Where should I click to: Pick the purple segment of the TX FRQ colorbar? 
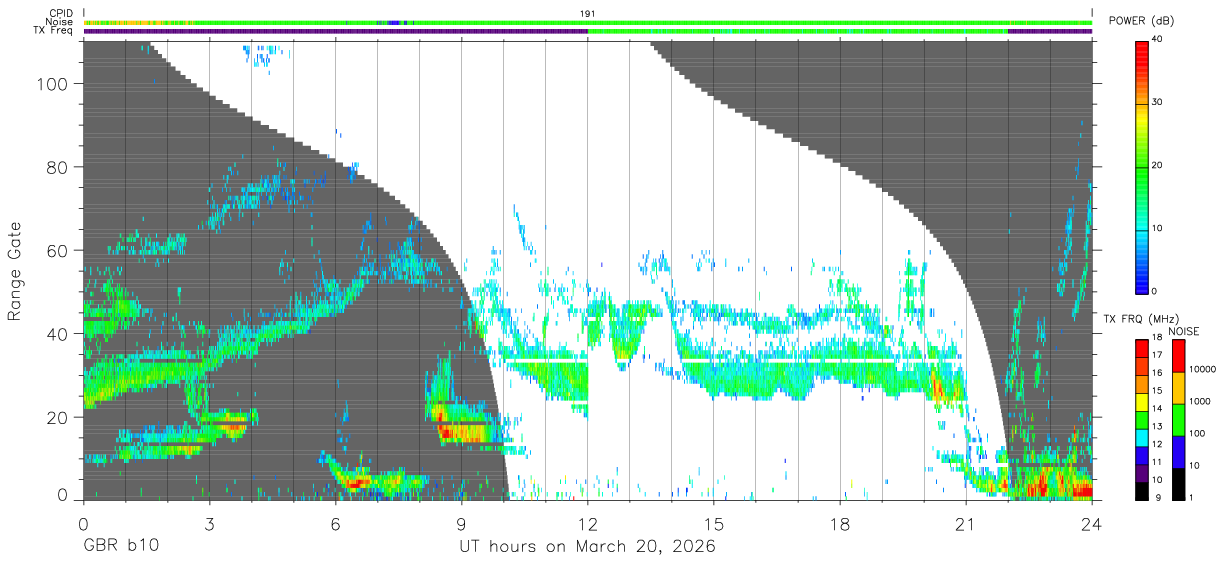tap(1142, 473)
